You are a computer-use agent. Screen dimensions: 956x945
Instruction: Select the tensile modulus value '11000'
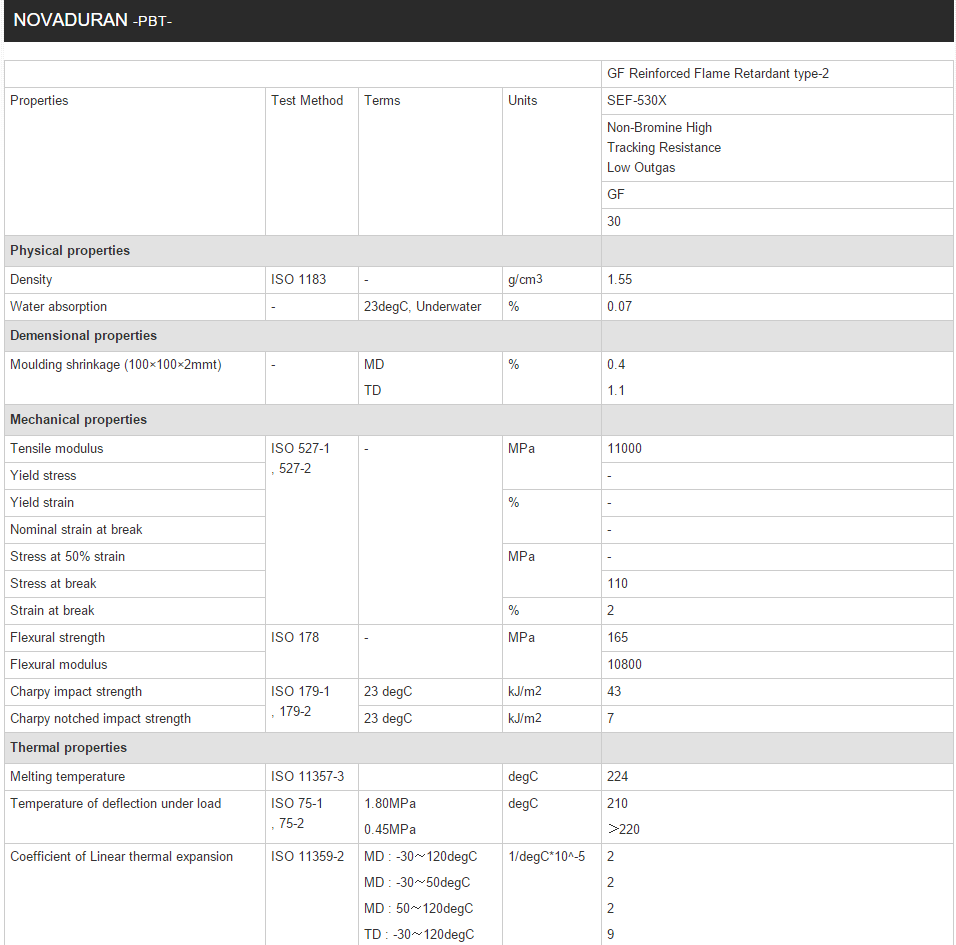pyautogui.click(x=624, y=449)
